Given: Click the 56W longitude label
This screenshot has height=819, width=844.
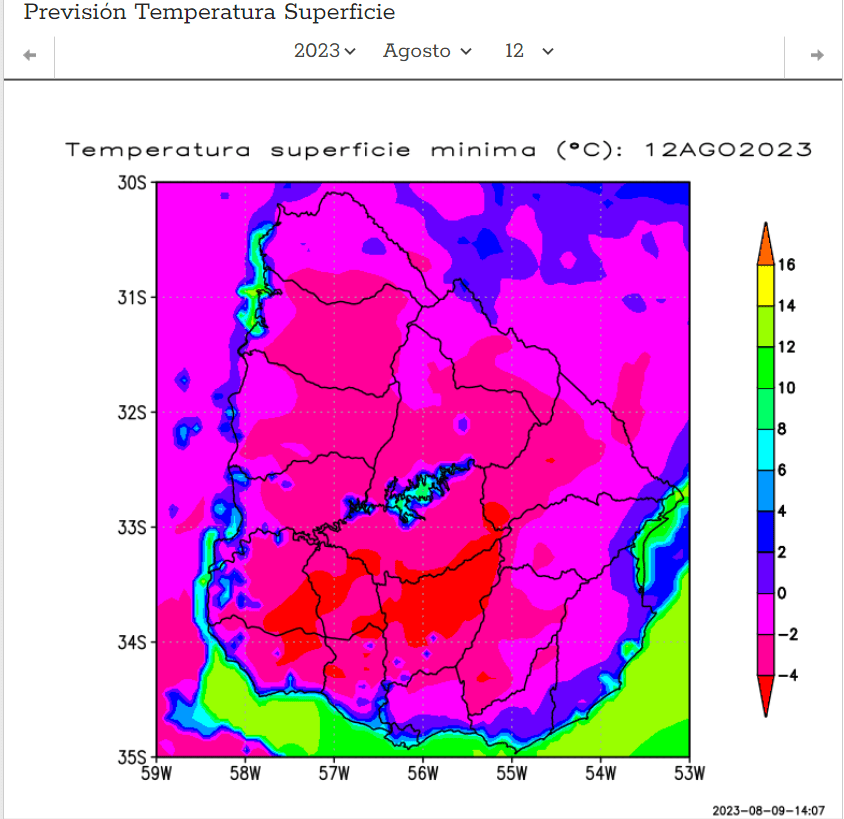Looking at the screenshot, I should [x=423, y=774].
